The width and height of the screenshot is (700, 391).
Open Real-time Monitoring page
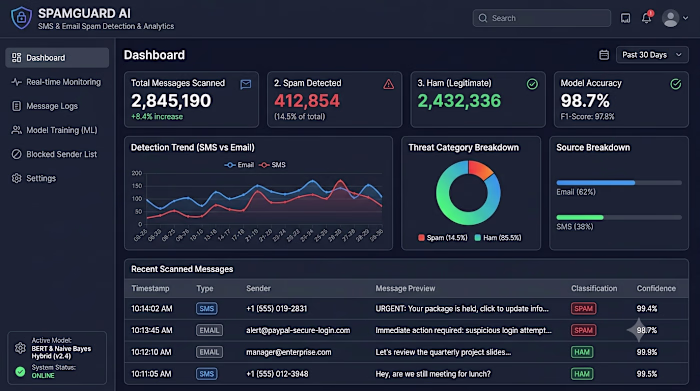coord(57,82)
